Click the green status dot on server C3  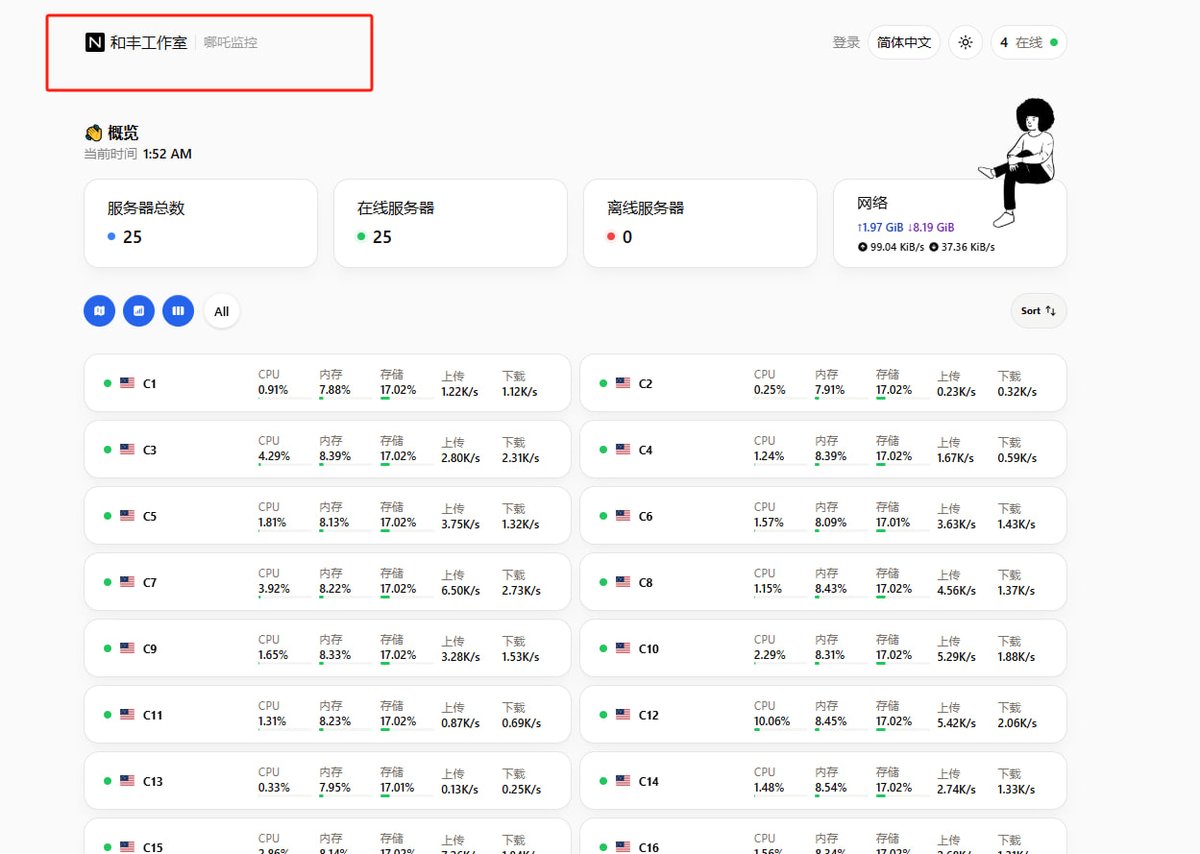(106, 449)
